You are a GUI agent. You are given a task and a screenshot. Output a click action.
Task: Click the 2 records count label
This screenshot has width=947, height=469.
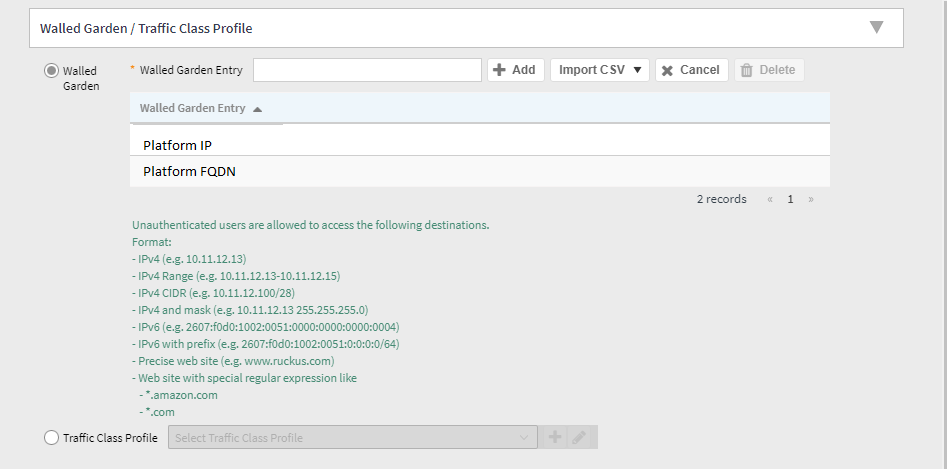pos(721,199)
